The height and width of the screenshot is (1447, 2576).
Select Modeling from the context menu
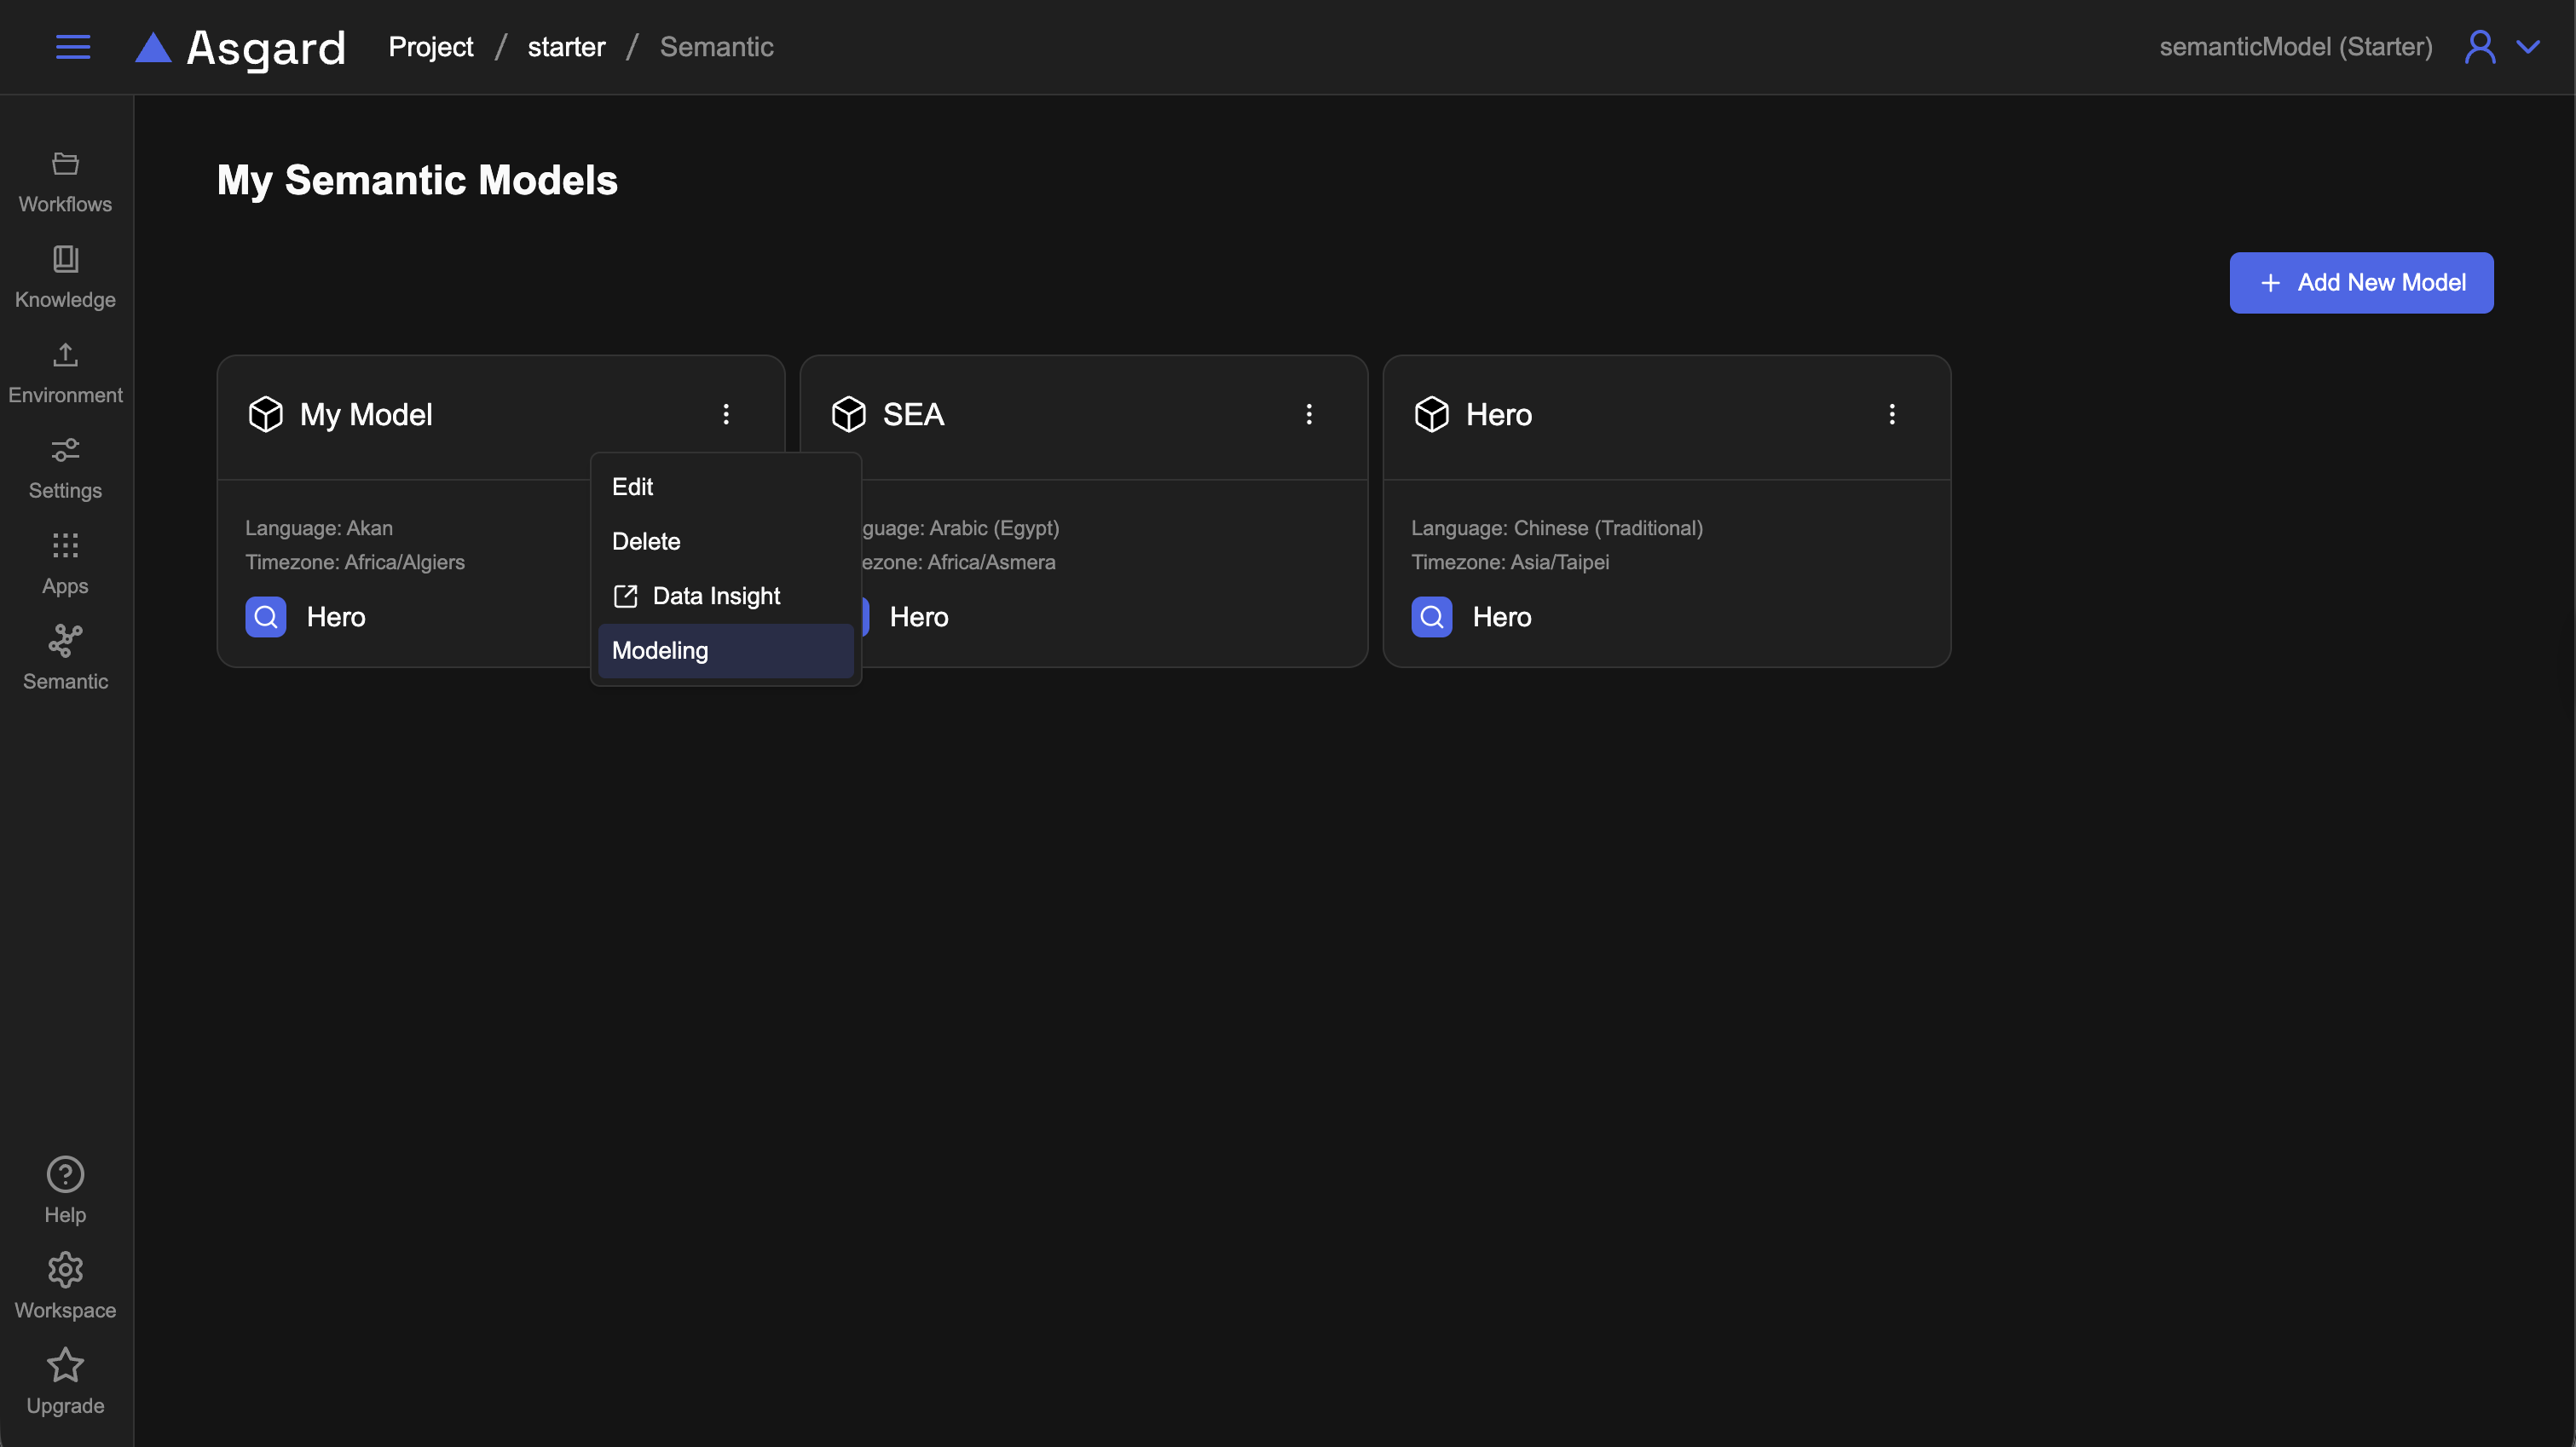click(x=660, y=651)
